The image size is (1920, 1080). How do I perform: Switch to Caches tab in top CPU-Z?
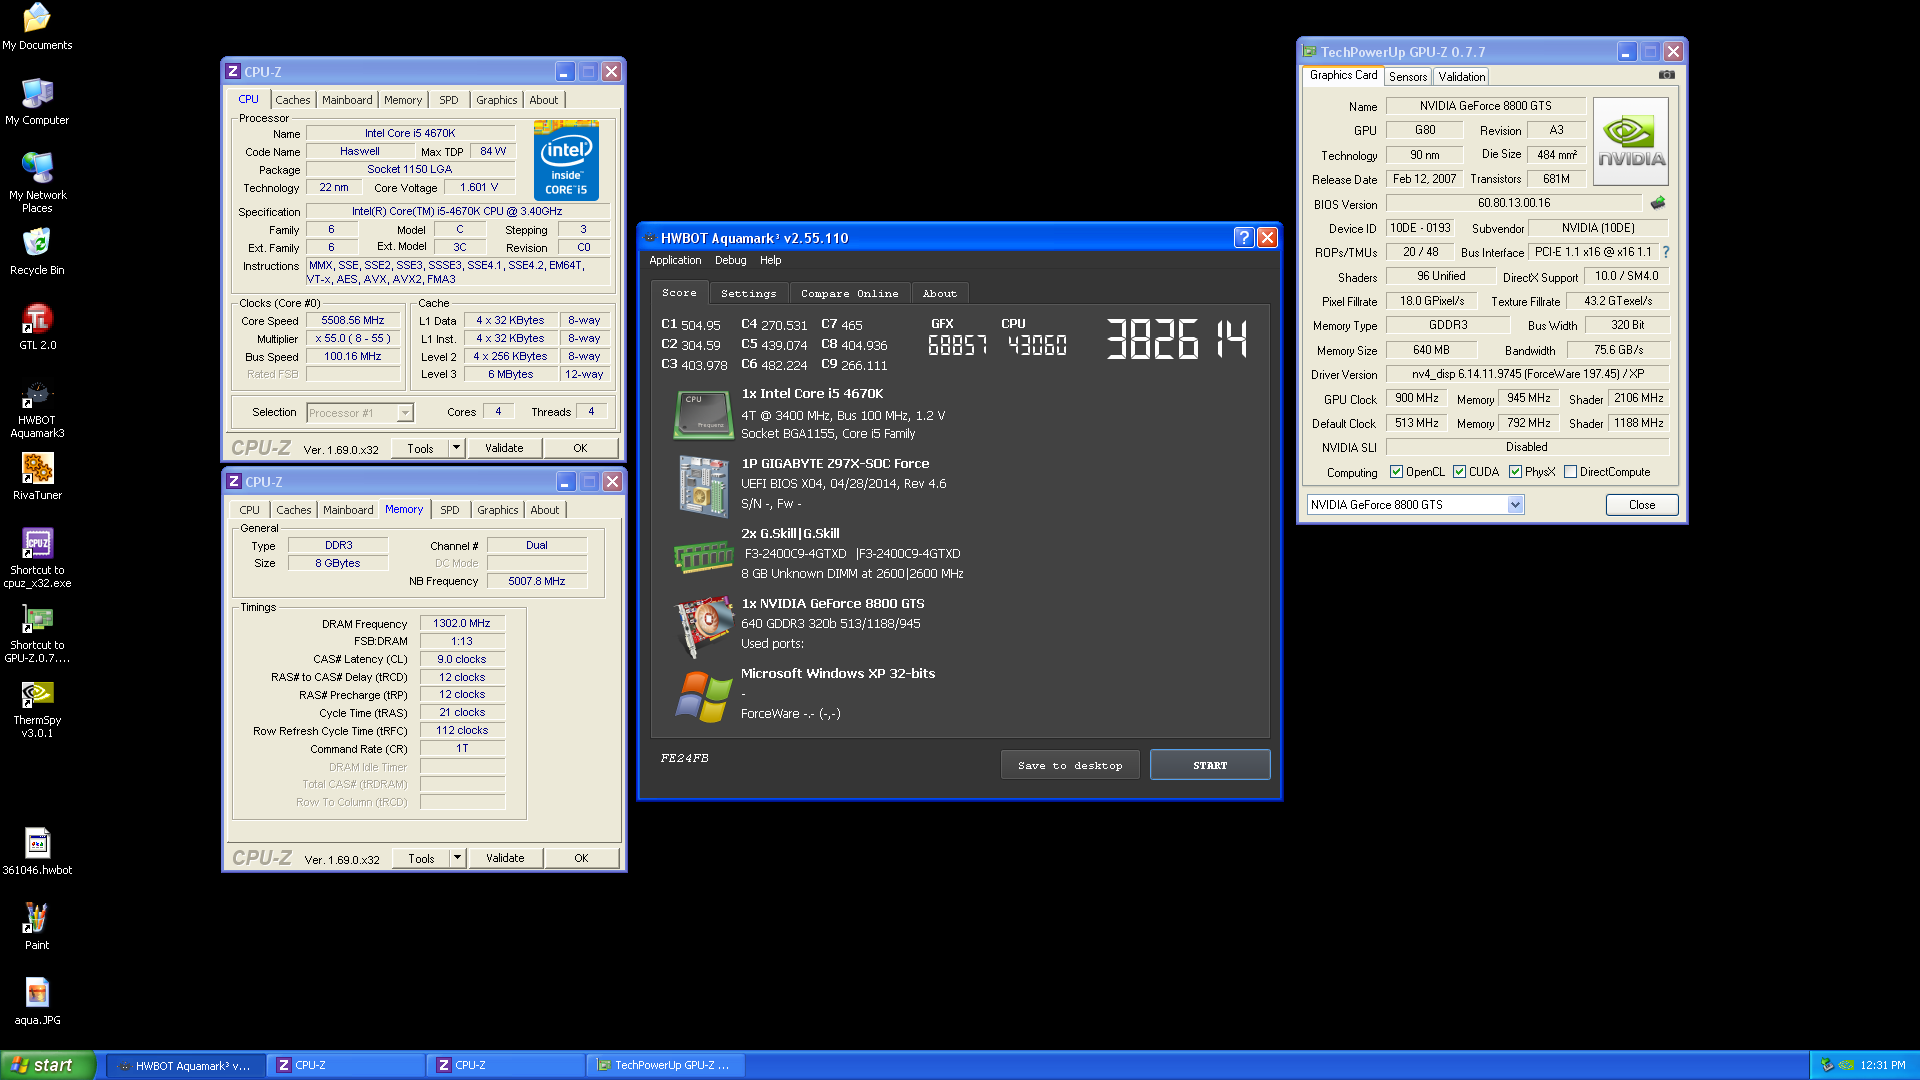click(293, 100)
